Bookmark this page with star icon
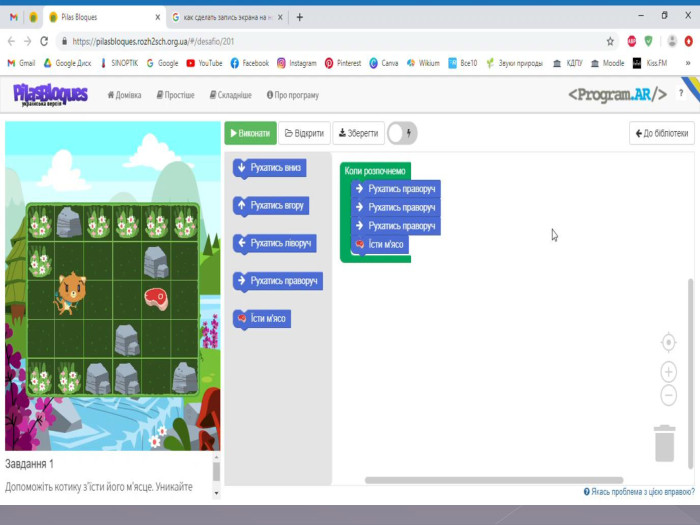This screenshot has height=525, width=700. (x=610, y=41)
